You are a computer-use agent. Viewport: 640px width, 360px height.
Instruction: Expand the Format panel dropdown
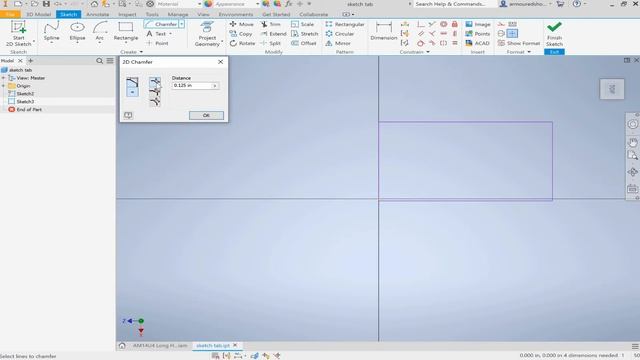[529, 52]
